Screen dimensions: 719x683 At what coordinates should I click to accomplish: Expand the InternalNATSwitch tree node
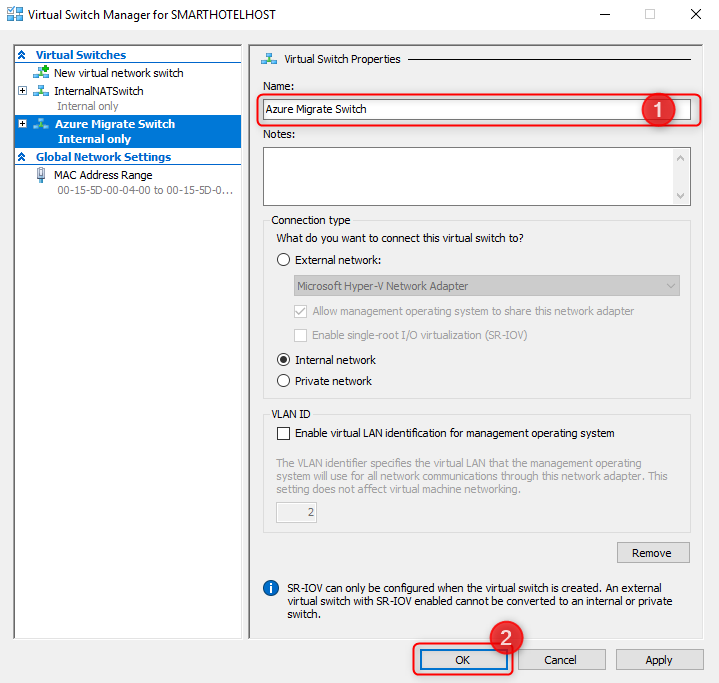point(22,90)
